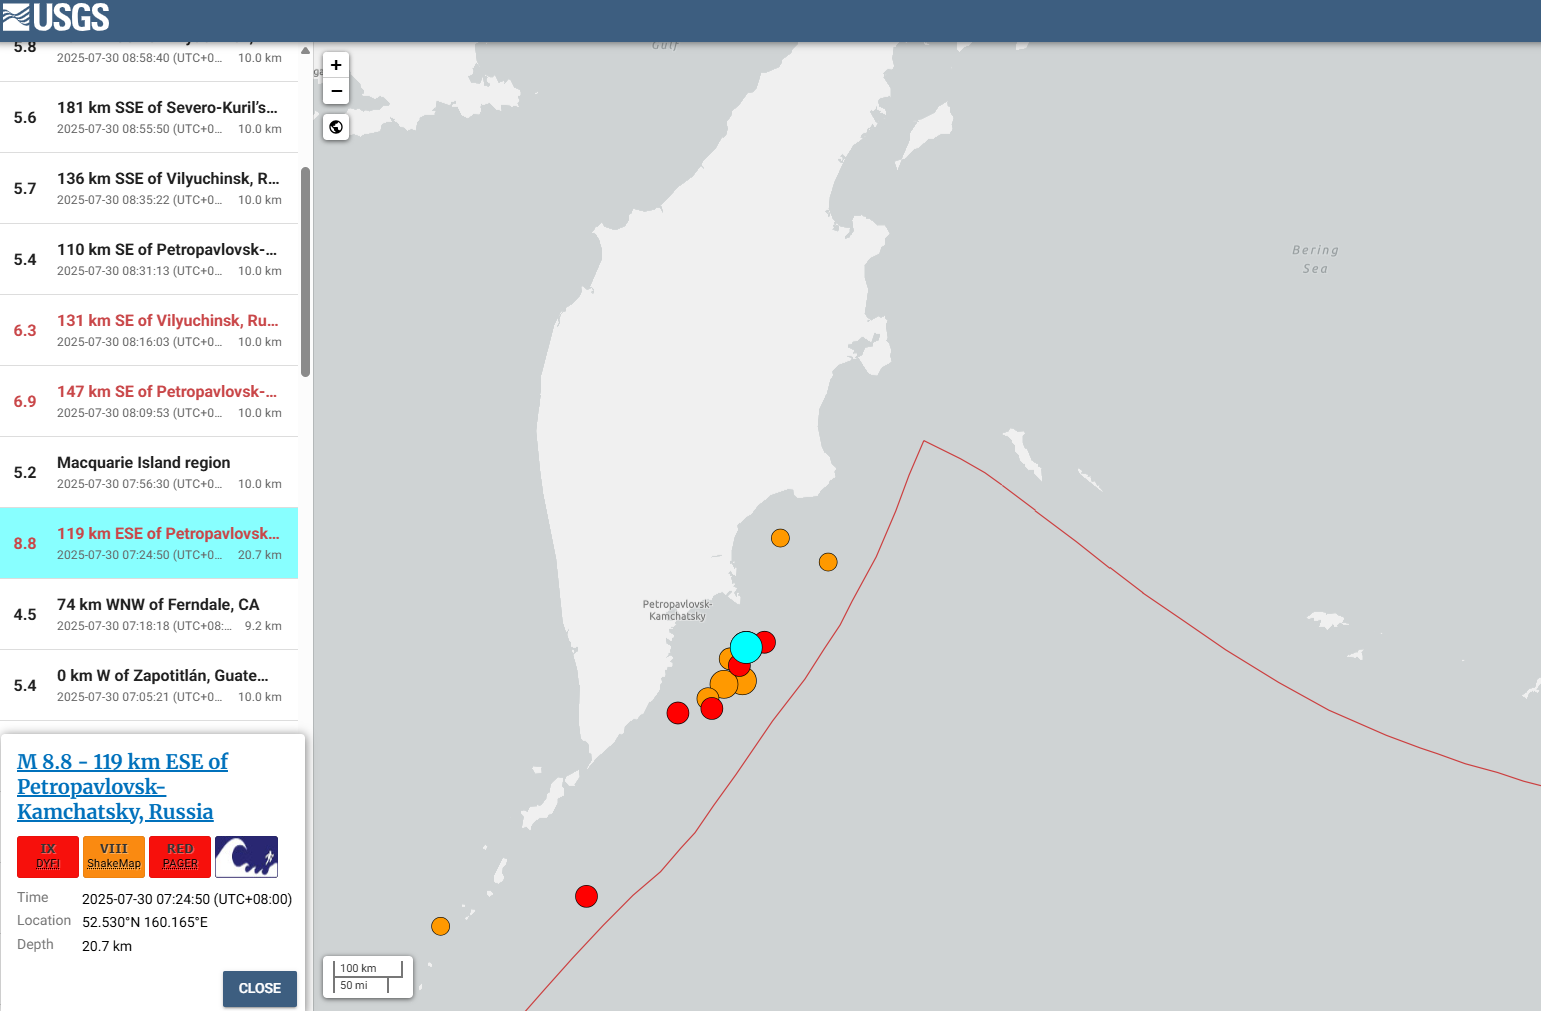The image size is (1541, 1011).
Task: Open the RED PAGER alert badge
Action: [x=180, y=857]
